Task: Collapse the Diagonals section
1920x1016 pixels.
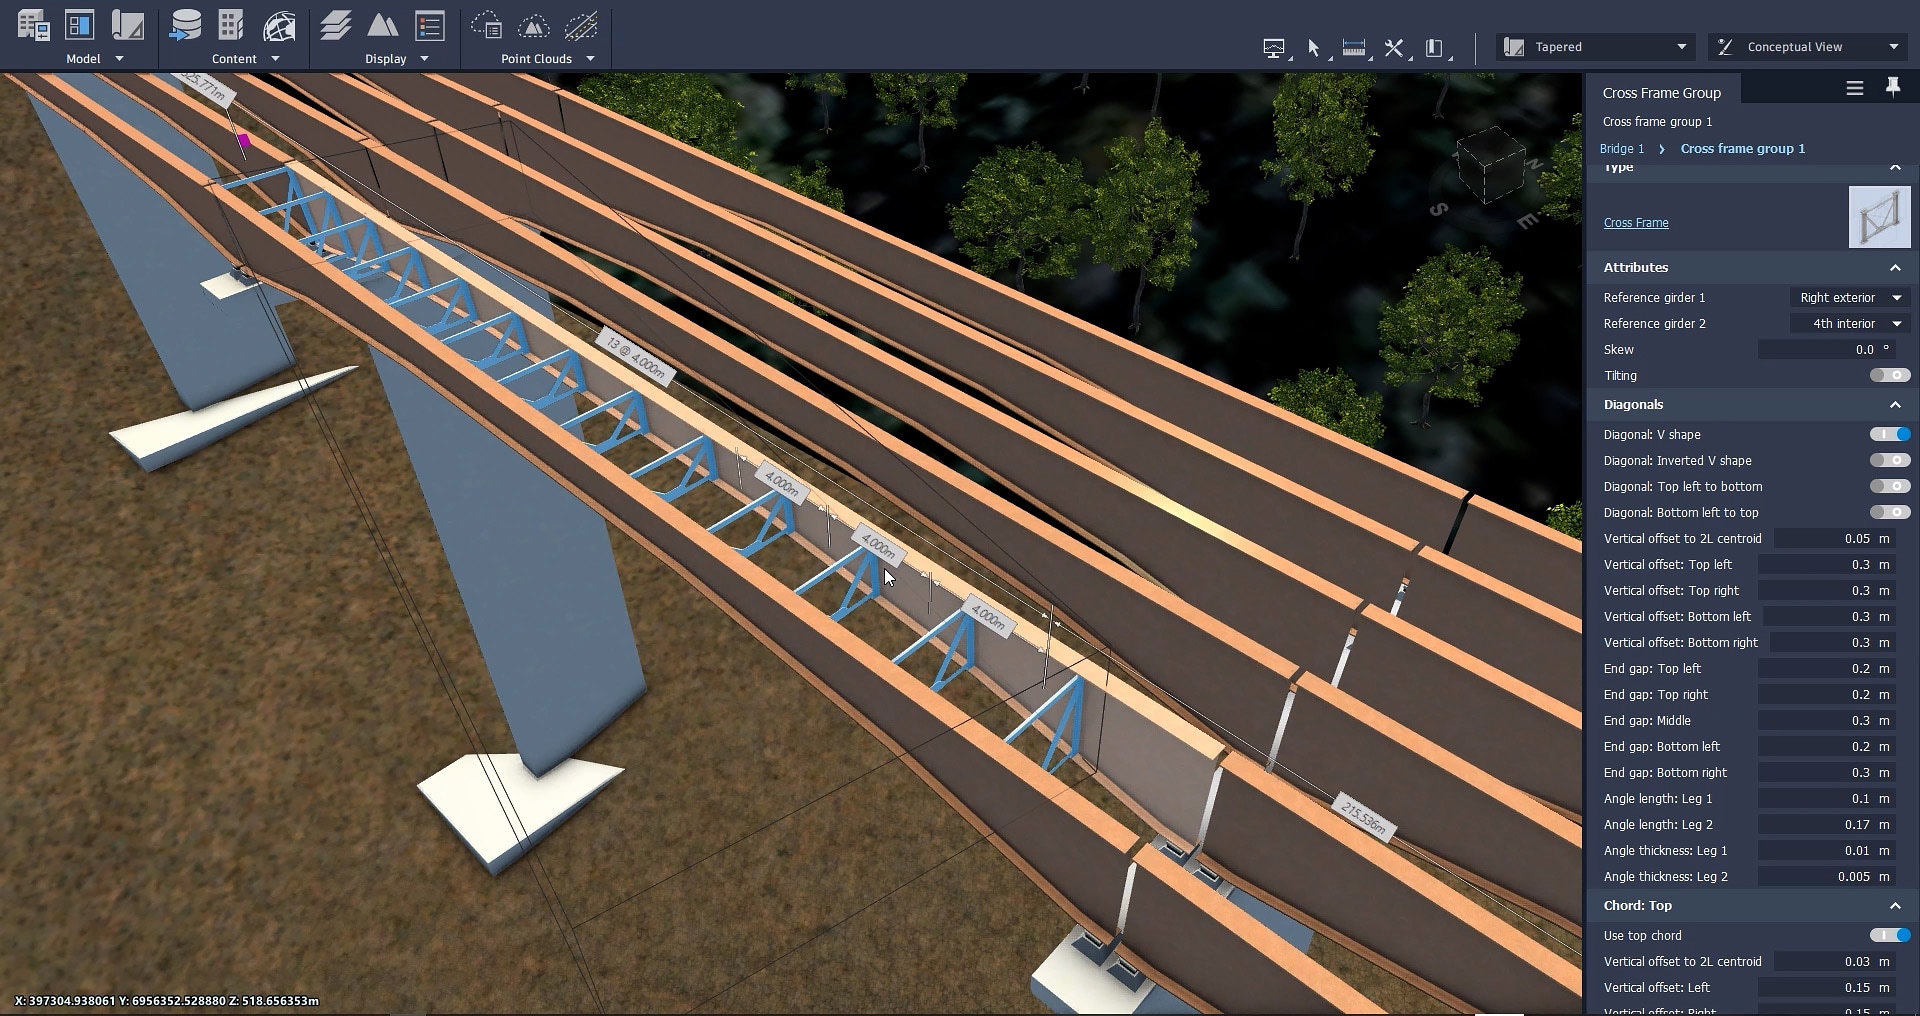Action: pyautogui.click(x=1895, y=404)
